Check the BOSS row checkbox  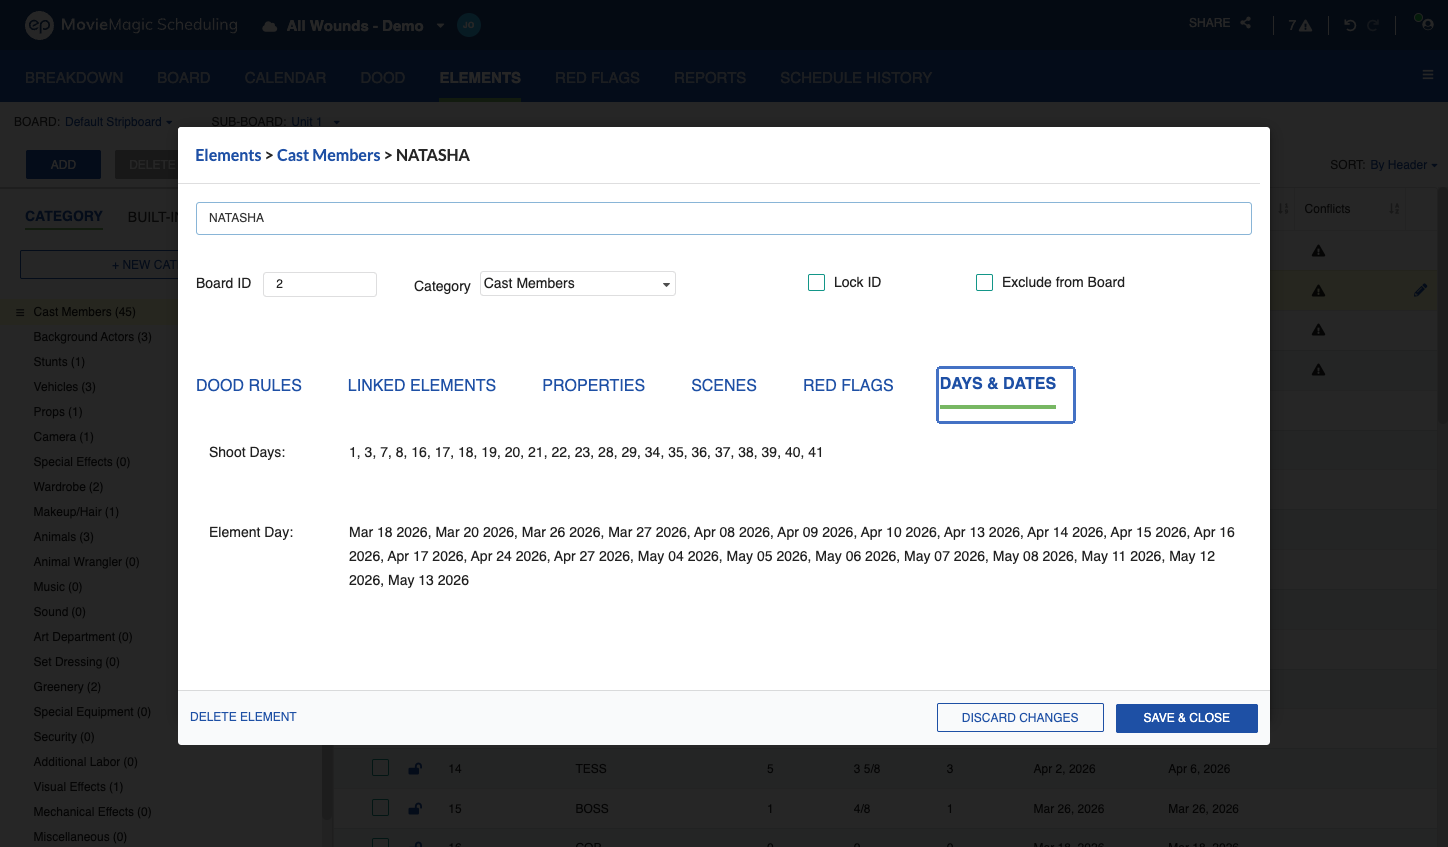point(380,807)
